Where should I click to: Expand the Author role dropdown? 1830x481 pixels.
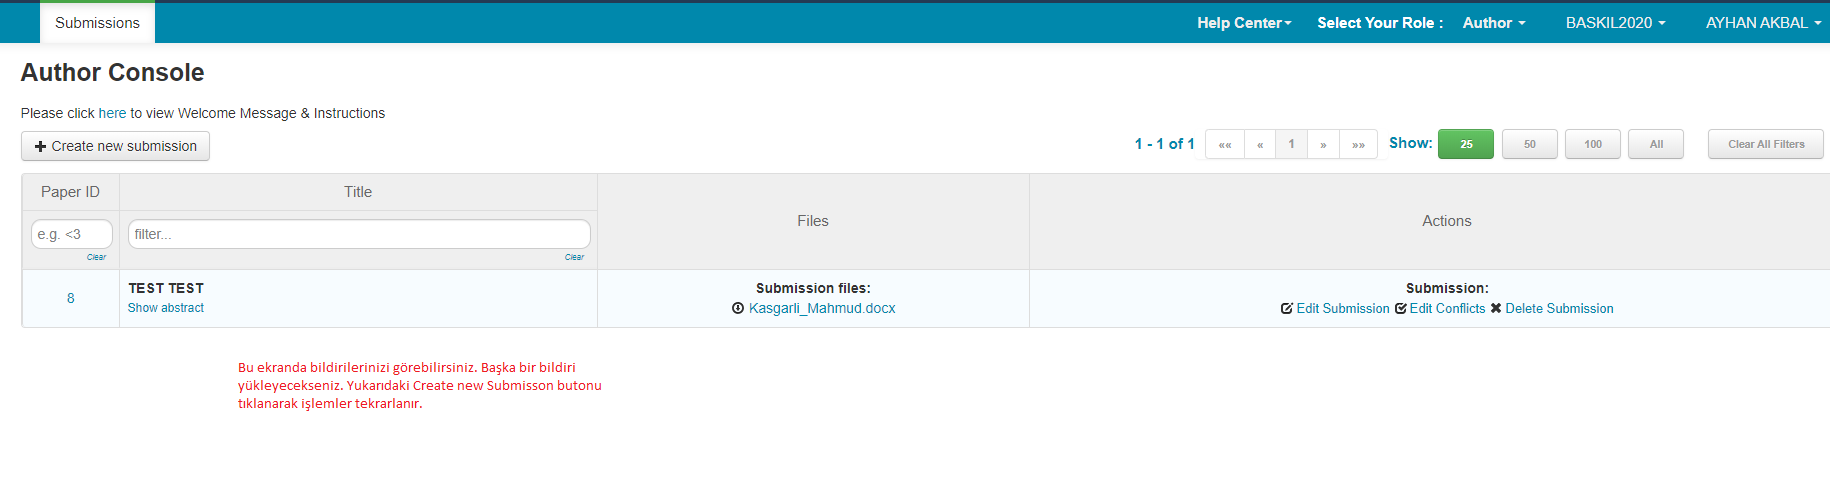tap(1494, 23)
